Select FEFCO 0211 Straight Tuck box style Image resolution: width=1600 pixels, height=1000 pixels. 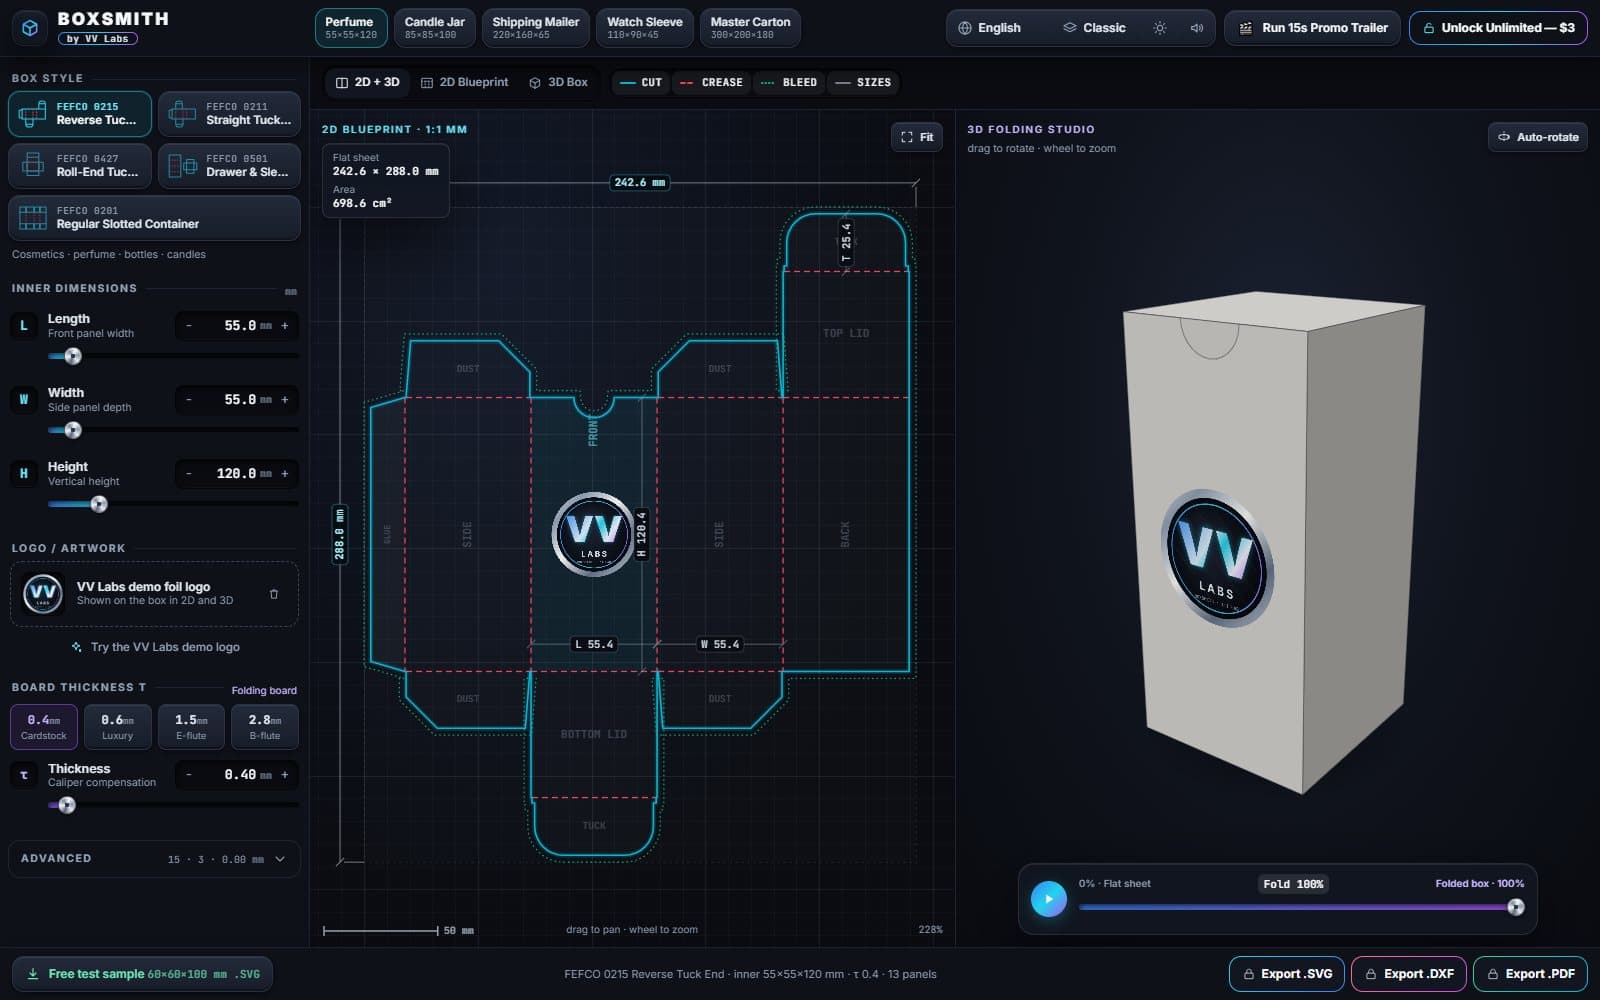(229, 114)
